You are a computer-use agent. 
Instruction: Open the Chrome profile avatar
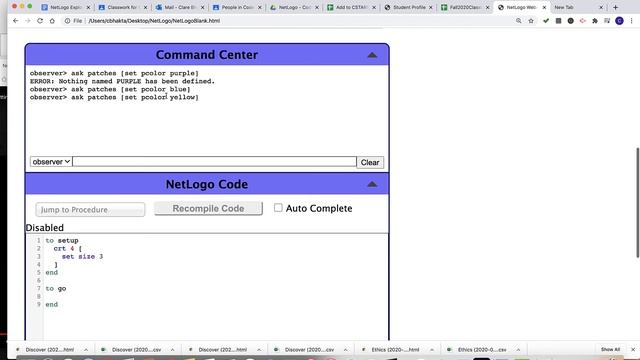[619, 20]
